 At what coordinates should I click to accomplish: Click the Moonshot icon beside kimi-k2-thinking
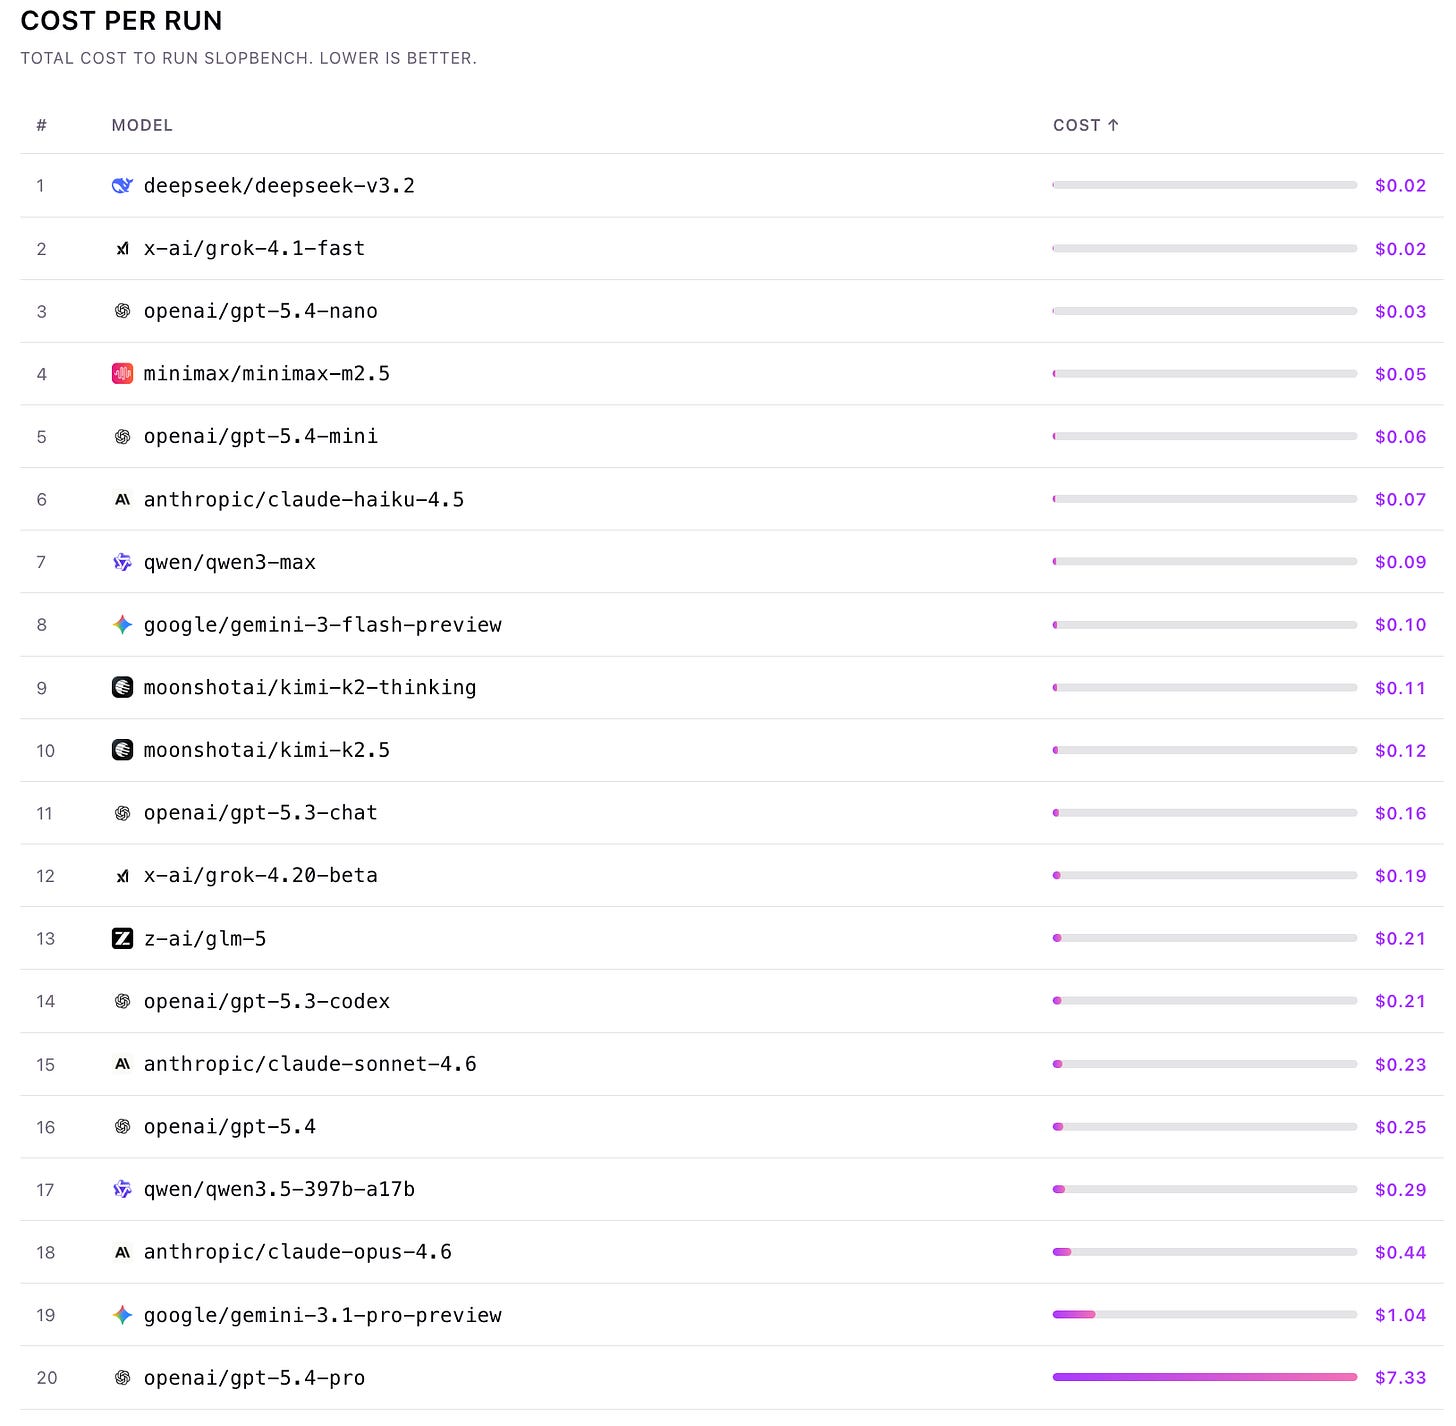pos(122,688)
